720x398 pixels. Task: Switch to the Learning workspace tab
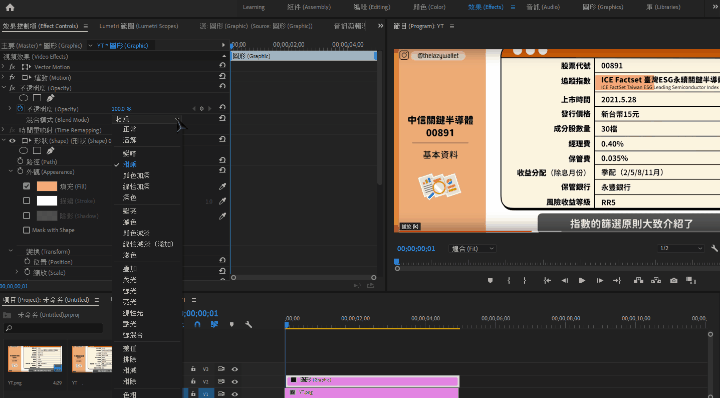click(x=253, y=7)
